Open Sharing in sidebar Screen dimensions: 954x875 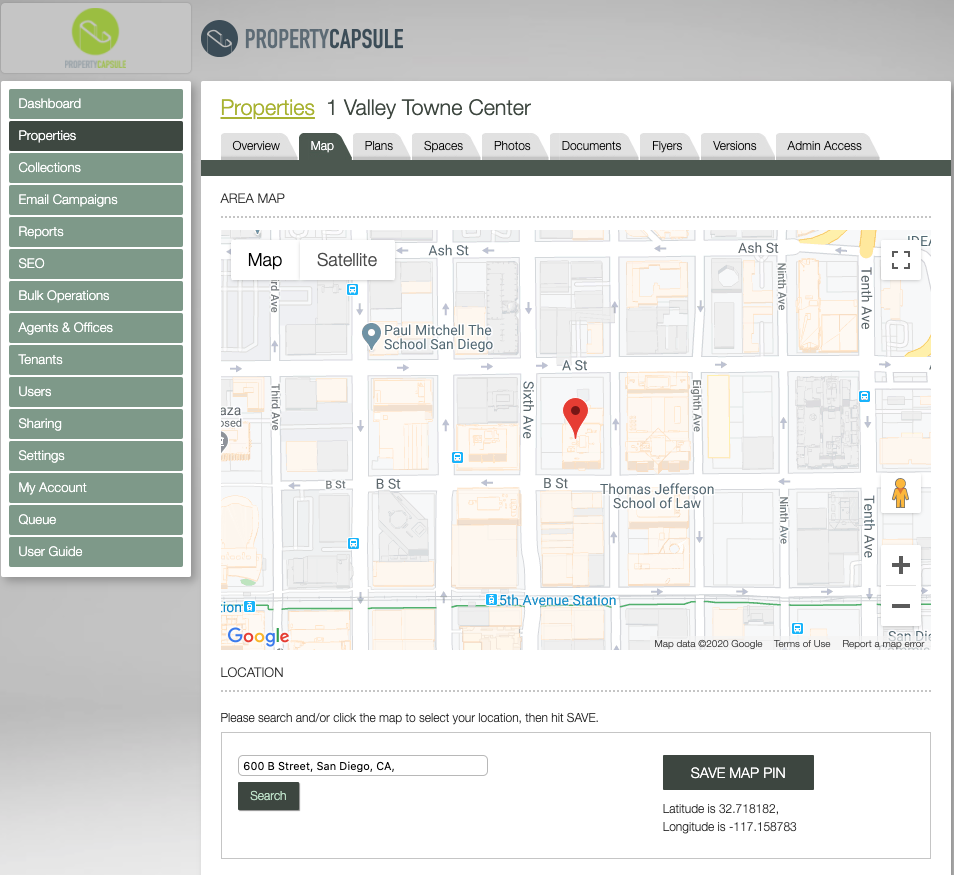[x=96, y=424]
